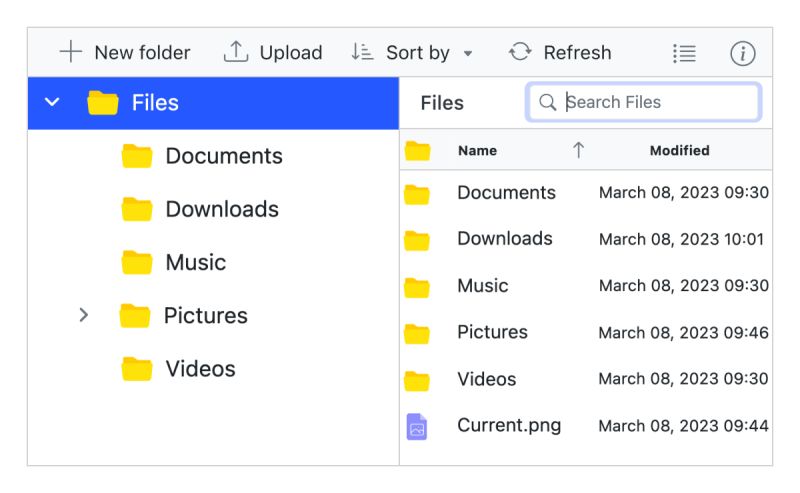
Task: Click the folder icon in header row
Action: pos(417,151)
